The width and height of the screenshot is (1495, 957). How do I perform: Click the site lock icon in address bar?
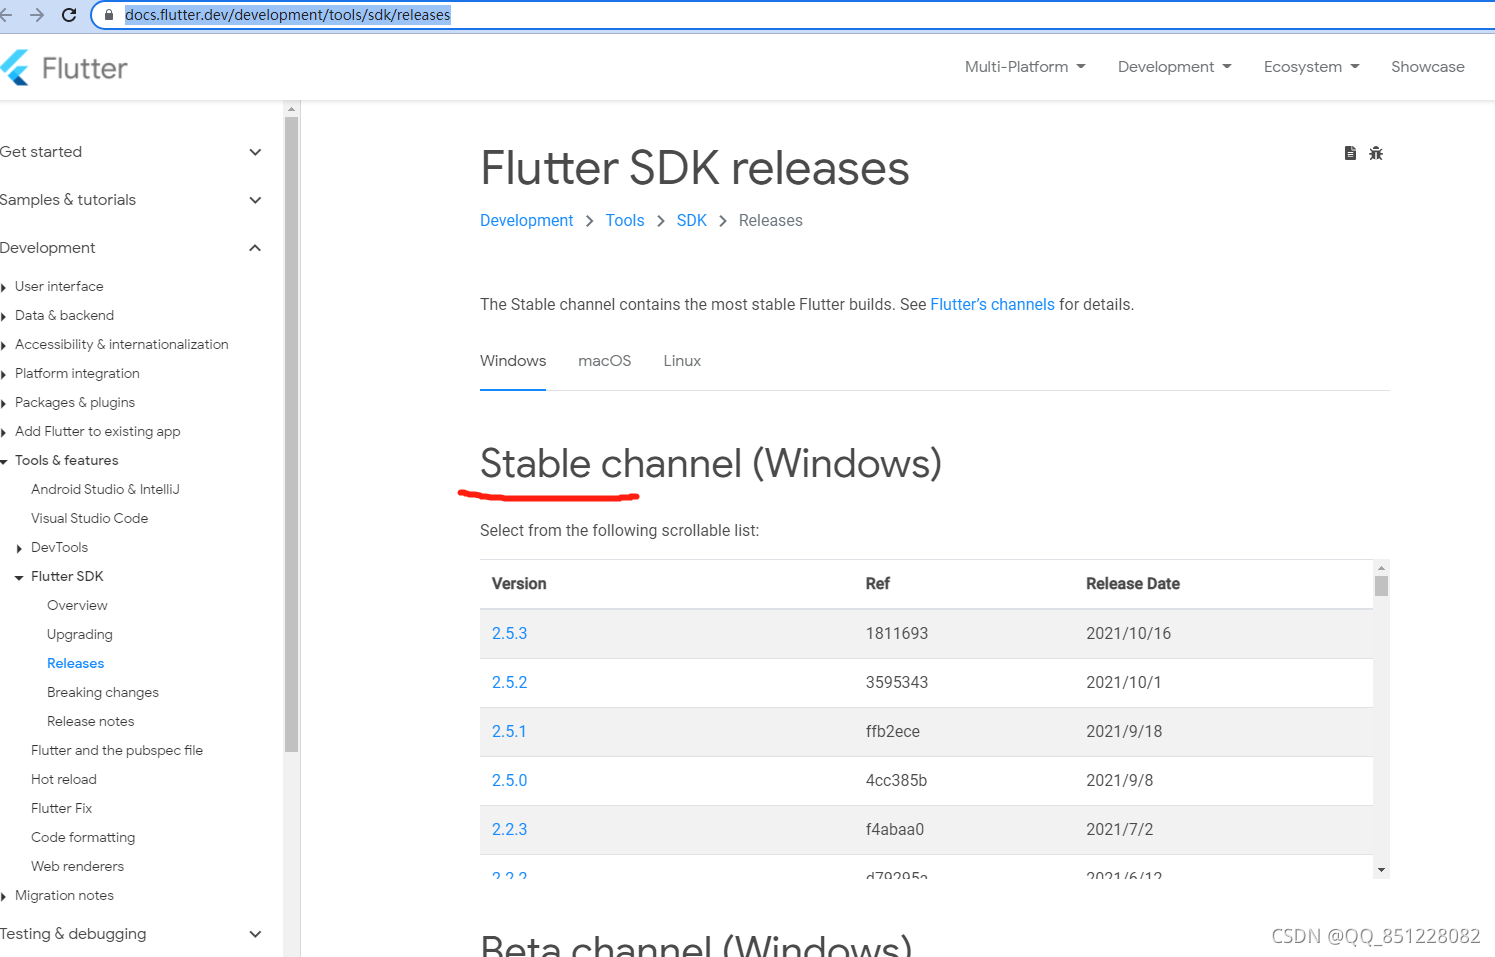[109, 15]
